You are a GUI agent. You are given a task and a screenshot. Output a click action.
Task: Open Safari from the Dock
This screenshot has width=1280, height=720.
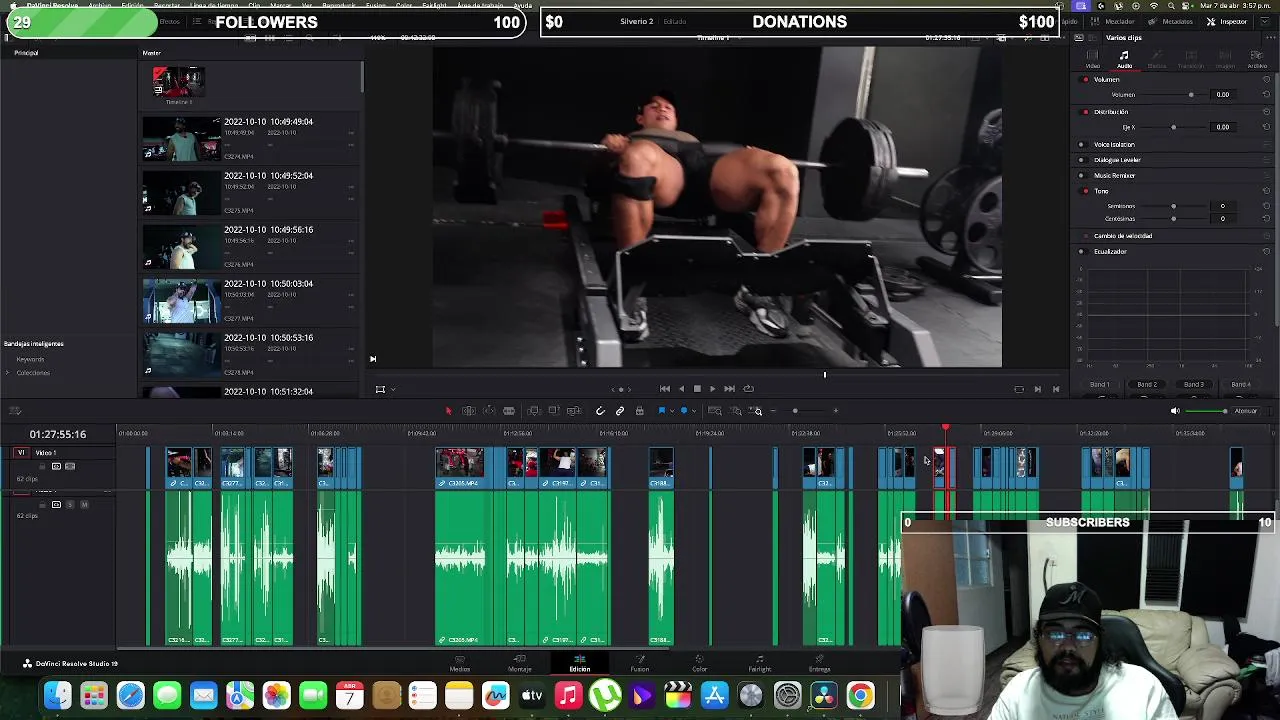coord(130,696)
